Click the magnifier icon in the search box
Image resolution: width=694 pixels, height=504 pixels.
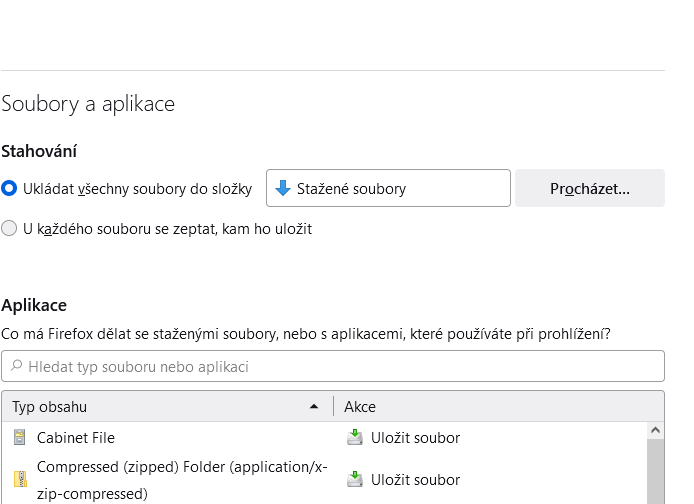pos(16,366)
